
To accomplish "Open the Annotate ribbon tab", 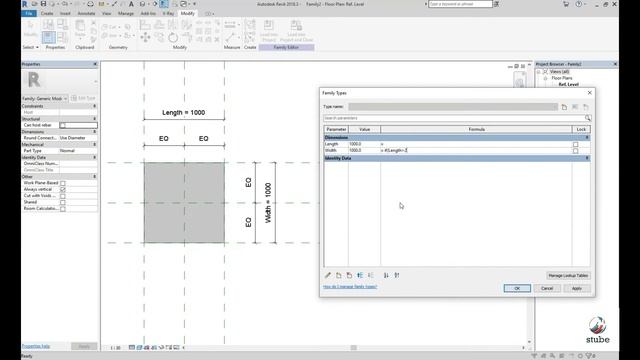I will (87, 13).
